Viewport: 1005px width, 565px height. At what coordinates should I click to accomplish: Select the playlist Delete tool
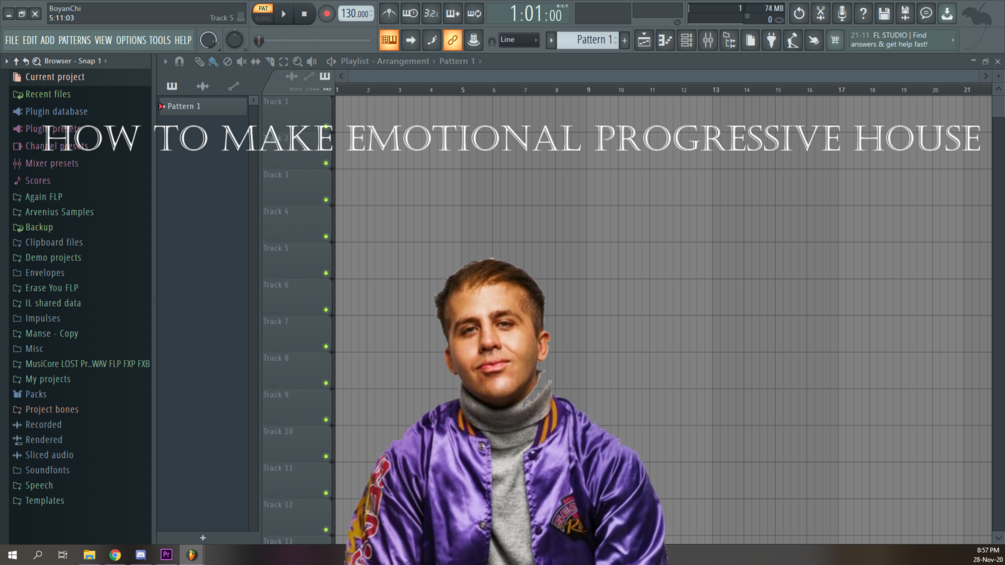[x=228, y=61]
